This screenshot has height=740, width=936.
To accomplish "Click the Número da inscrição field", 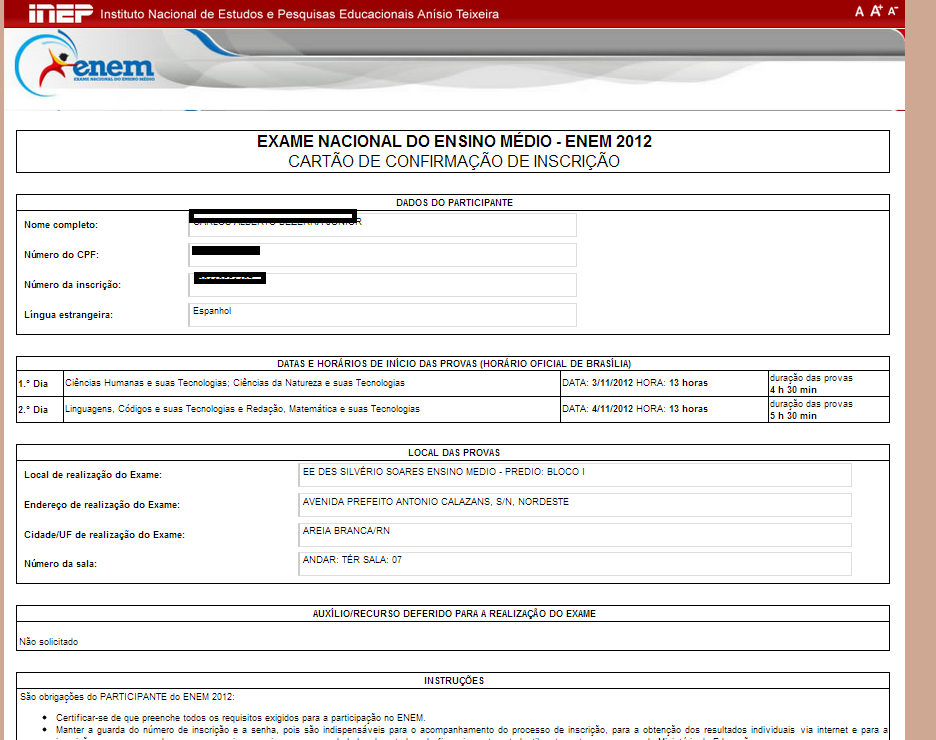I will point(383,285).
